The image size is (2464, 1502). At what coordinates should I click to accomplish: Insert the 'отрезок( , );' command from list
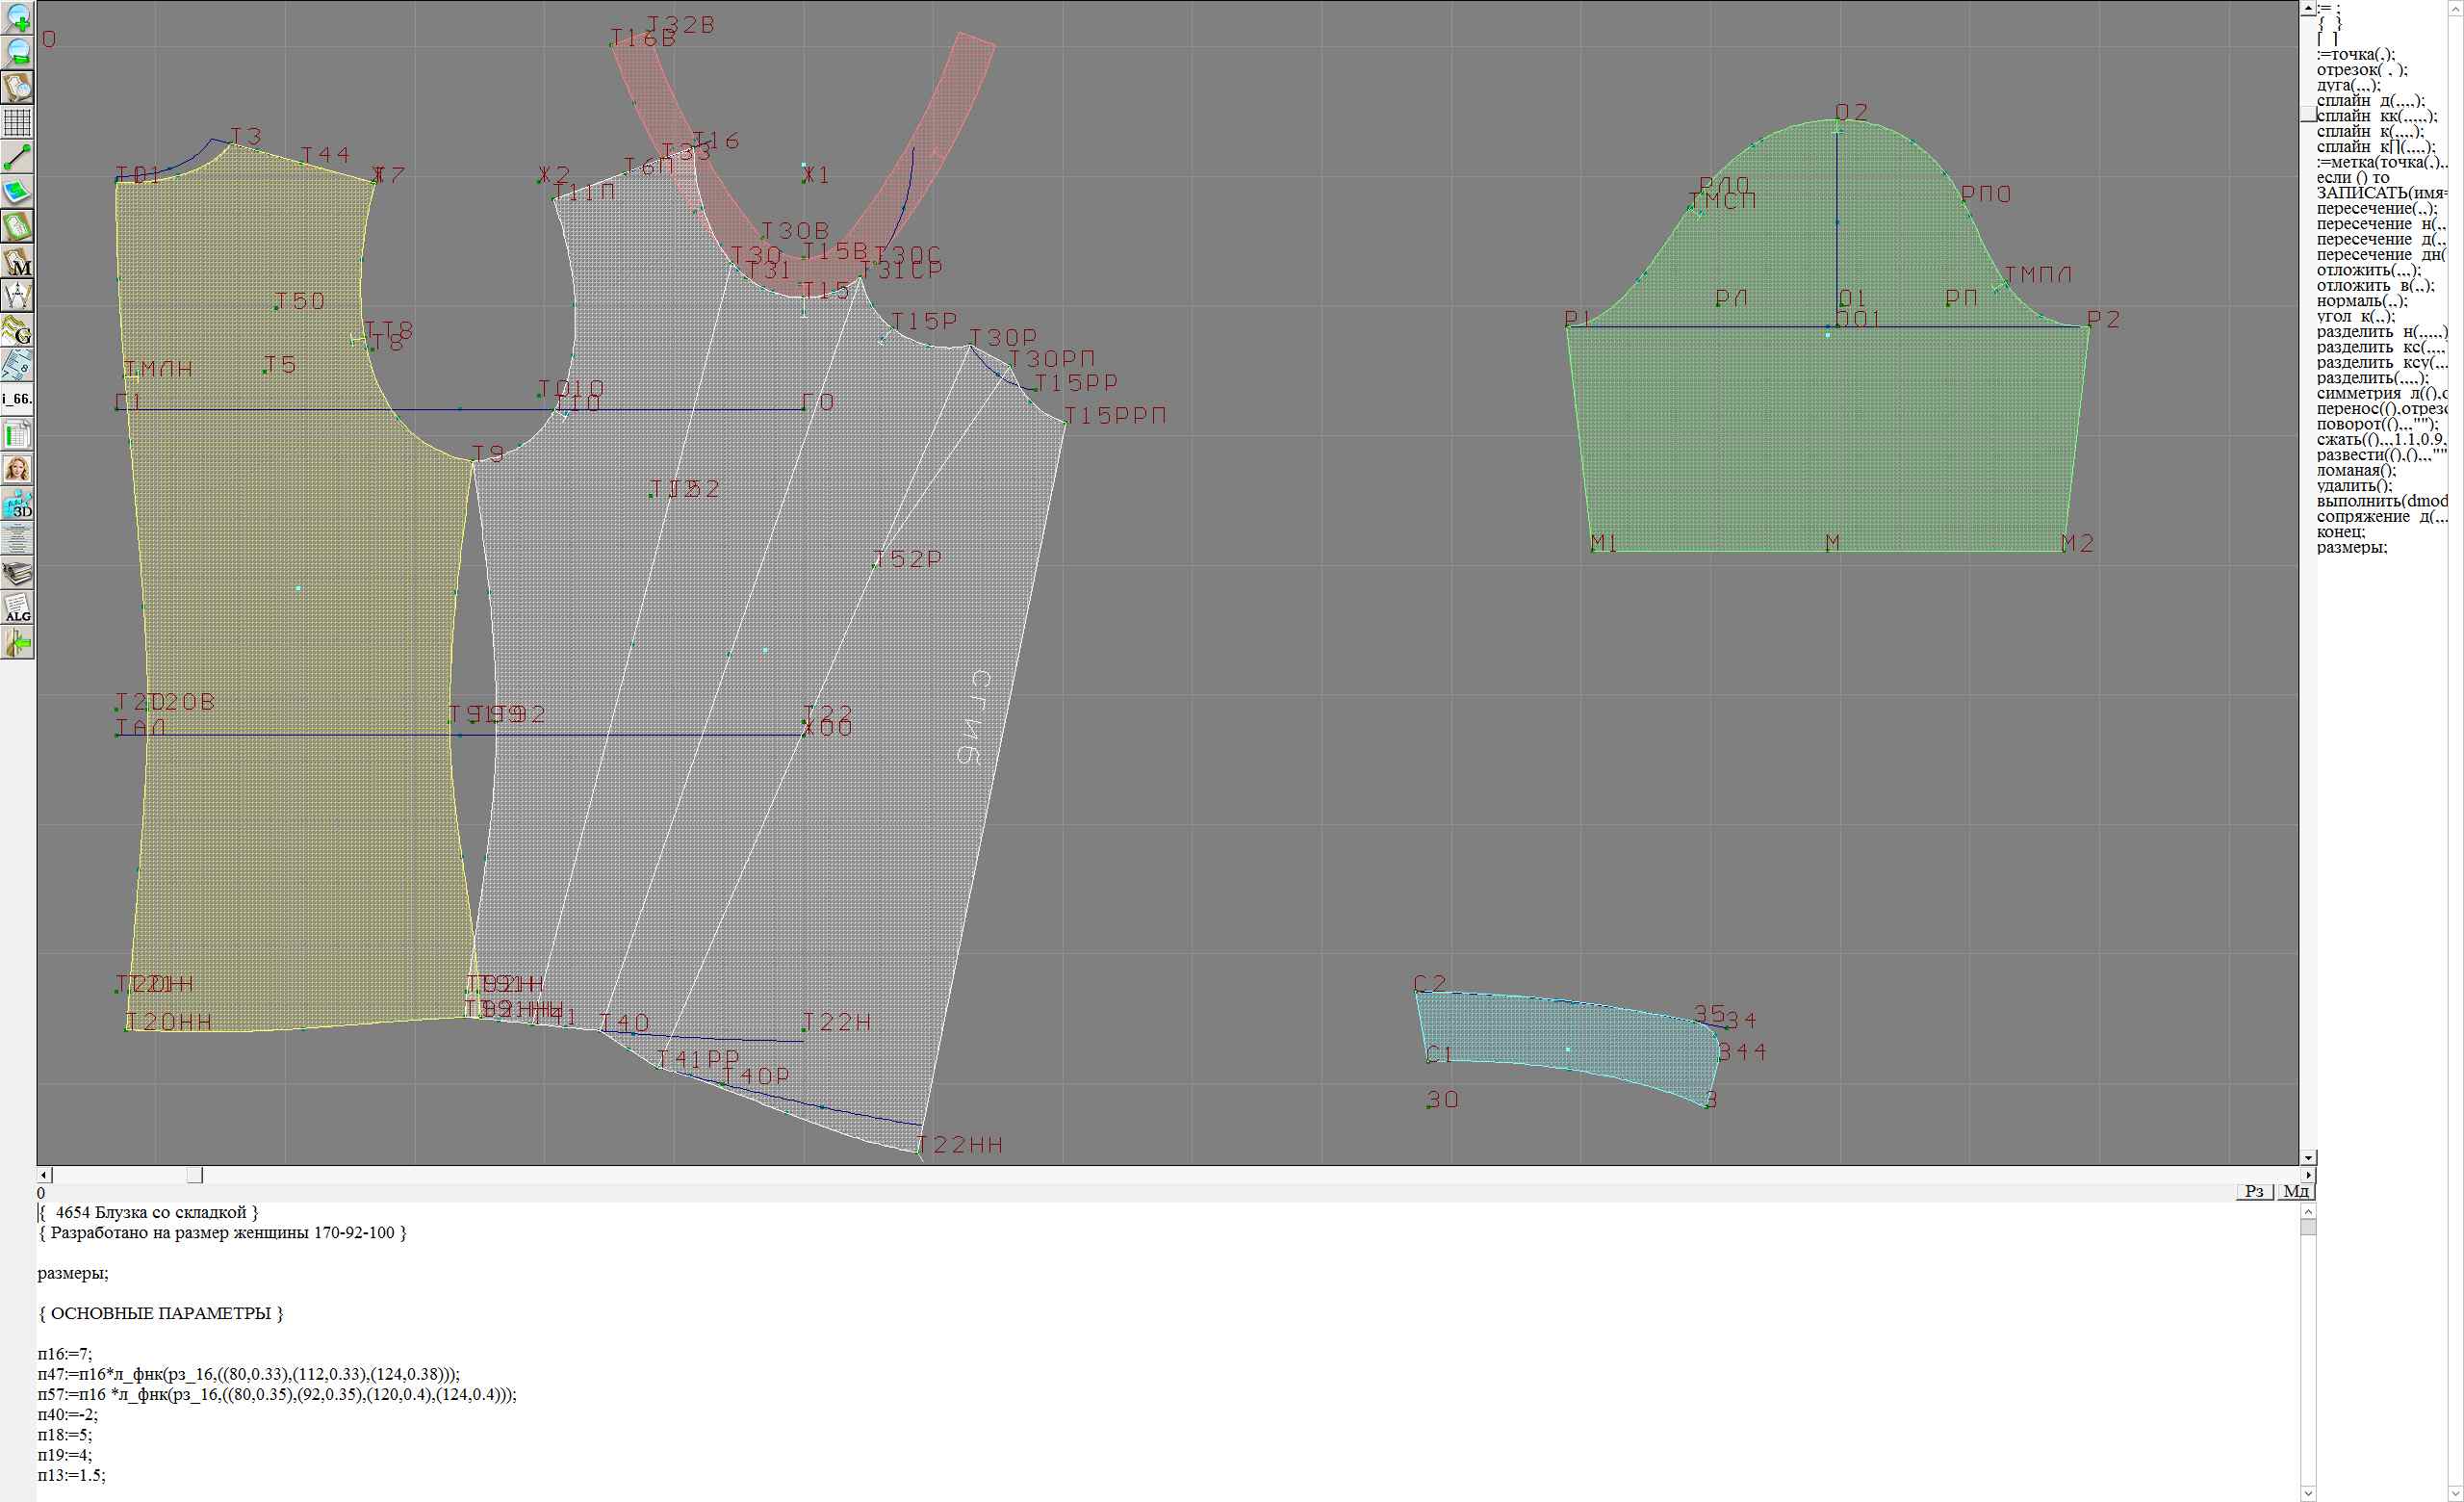click(2362, 70)
